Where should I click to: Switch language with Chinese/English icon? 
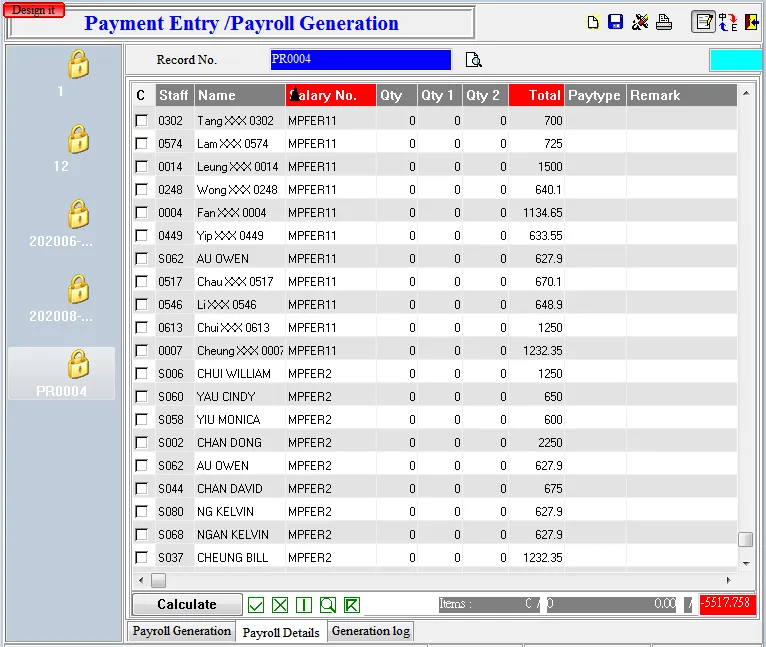tap(728, 22)
